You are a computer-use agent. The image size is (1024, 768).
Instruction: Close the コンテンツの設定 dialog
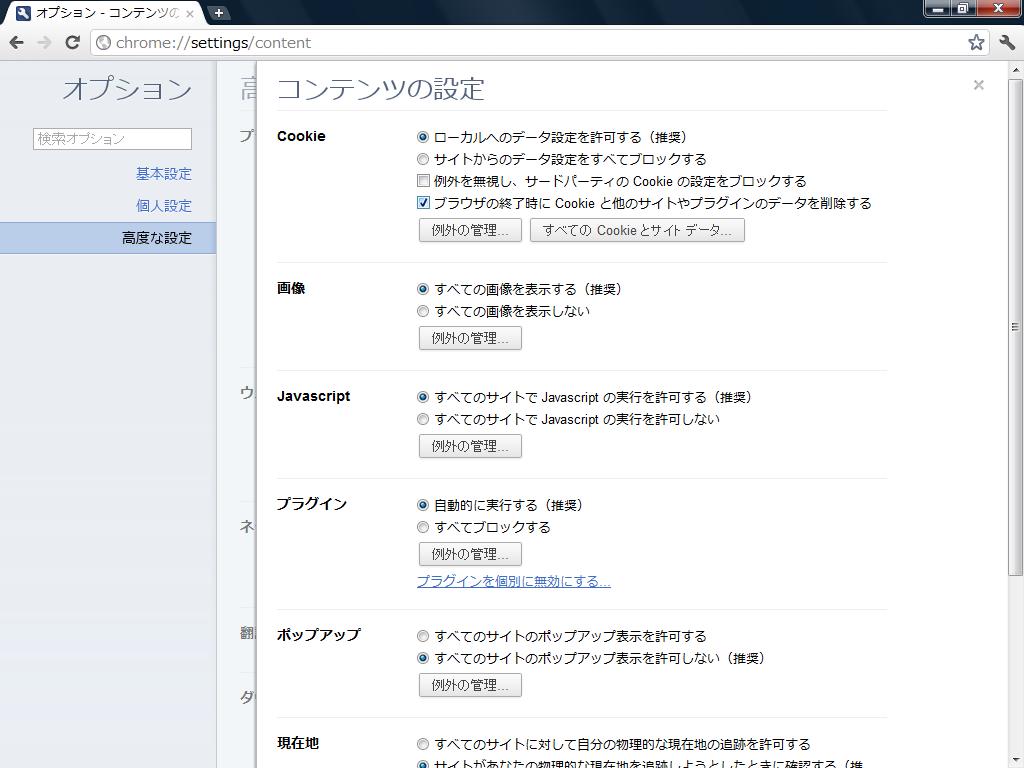pyautogui.click(x=978, y=85)
